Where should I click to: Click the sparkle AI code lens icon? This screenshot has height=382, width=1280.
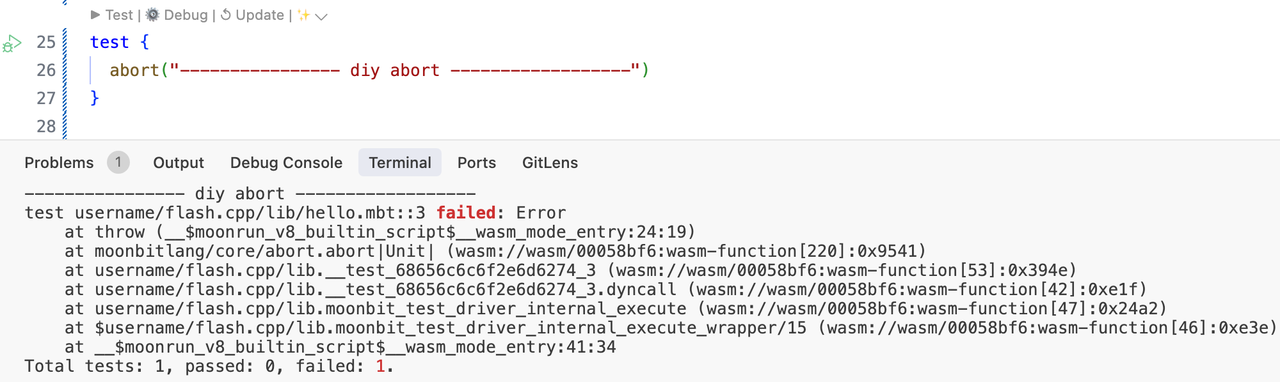coord(304,15)
